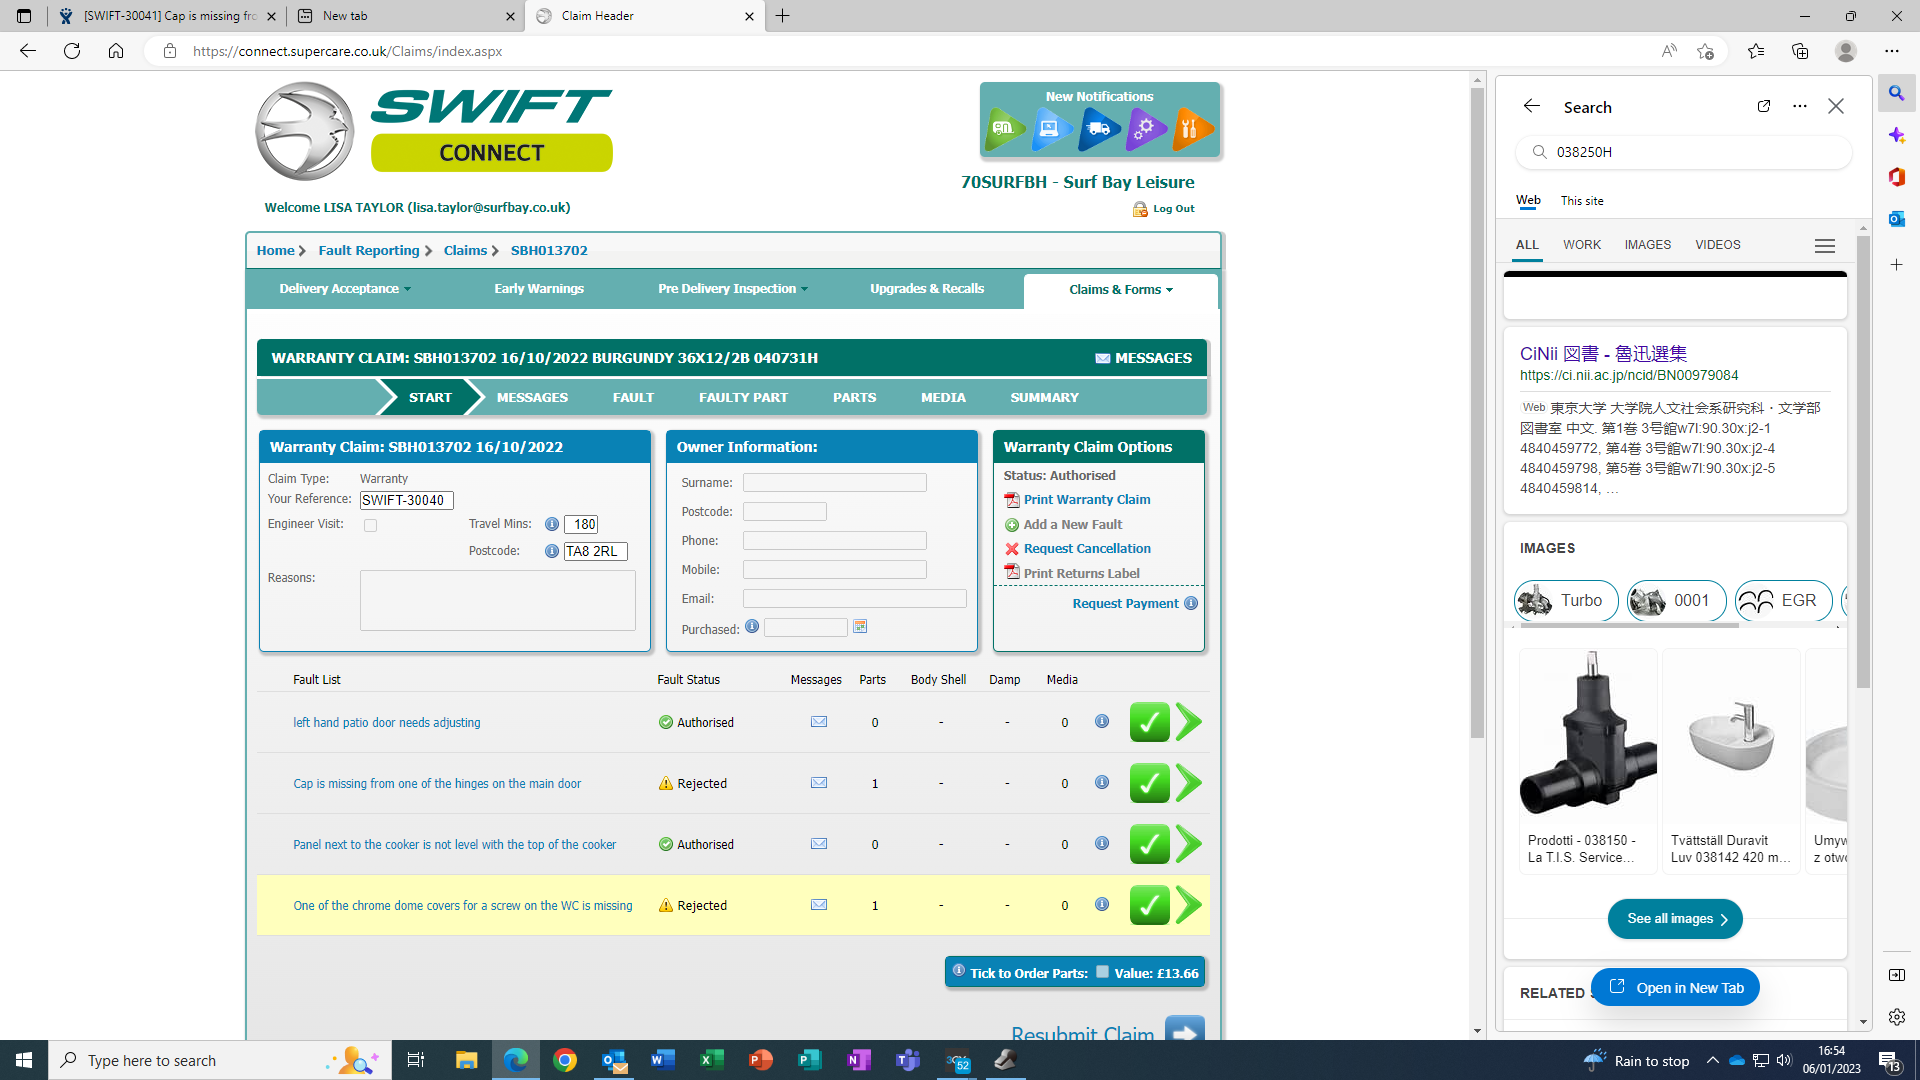Screen dimensions: 1920x1080
Task: Open the Purchased date calendar picker
Action: tap(860, 627)
